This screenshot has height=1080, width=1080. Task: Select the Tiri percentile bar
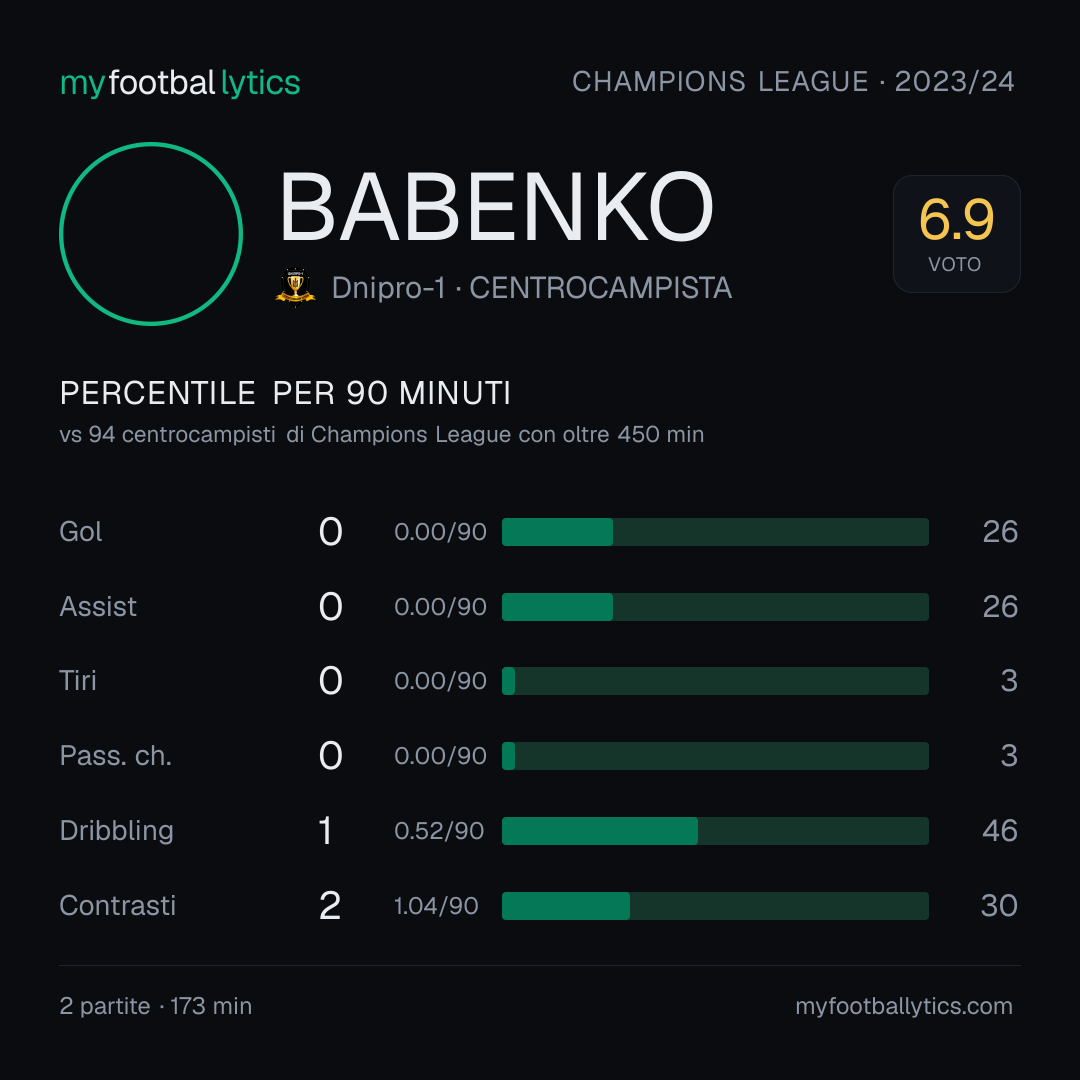point(715,681)
